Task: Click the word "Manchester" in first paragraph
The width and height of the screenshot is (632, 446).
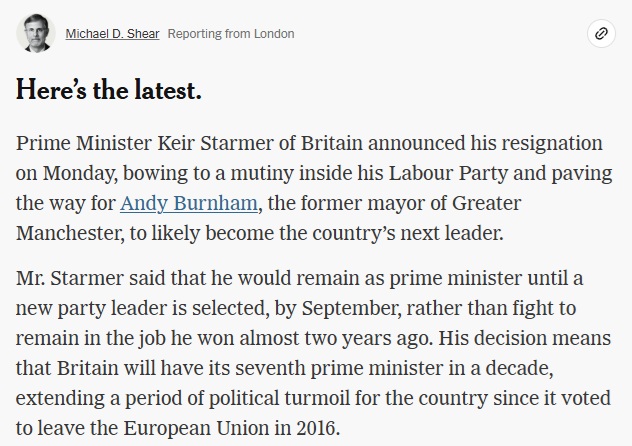Action: (69, 233)
